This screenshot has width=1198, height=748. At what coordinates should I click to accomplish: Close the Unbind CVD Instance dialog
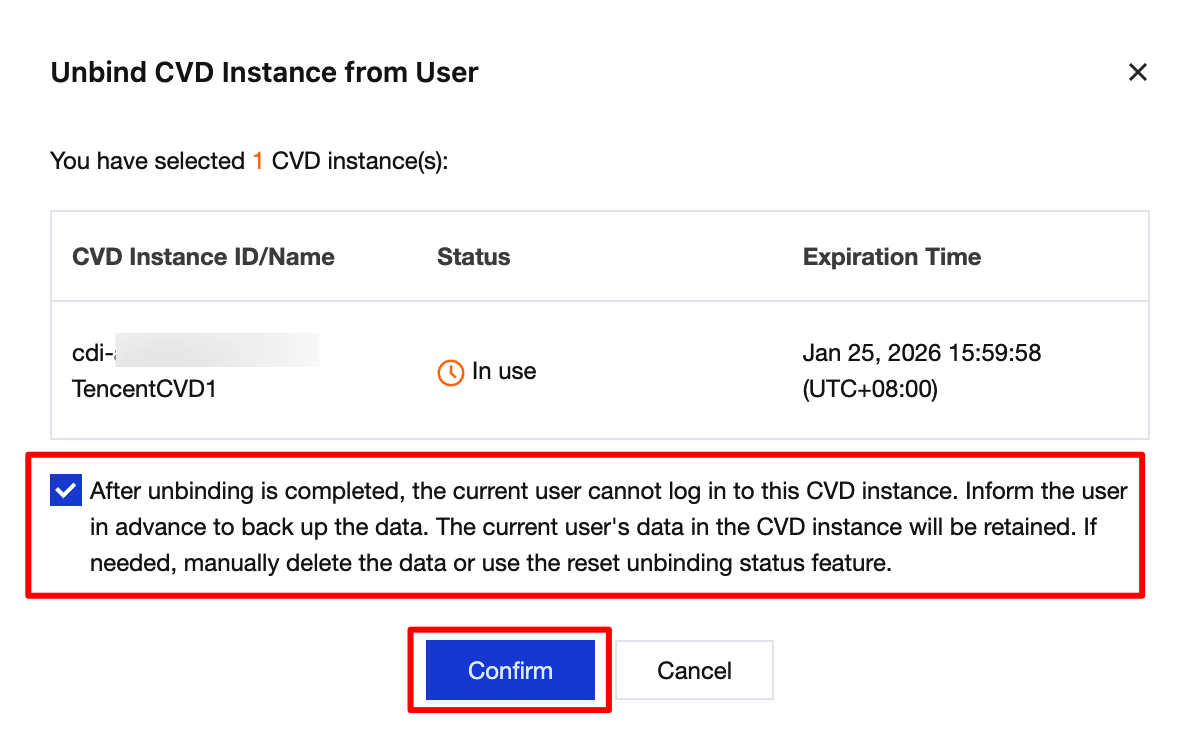[1137, 72]
